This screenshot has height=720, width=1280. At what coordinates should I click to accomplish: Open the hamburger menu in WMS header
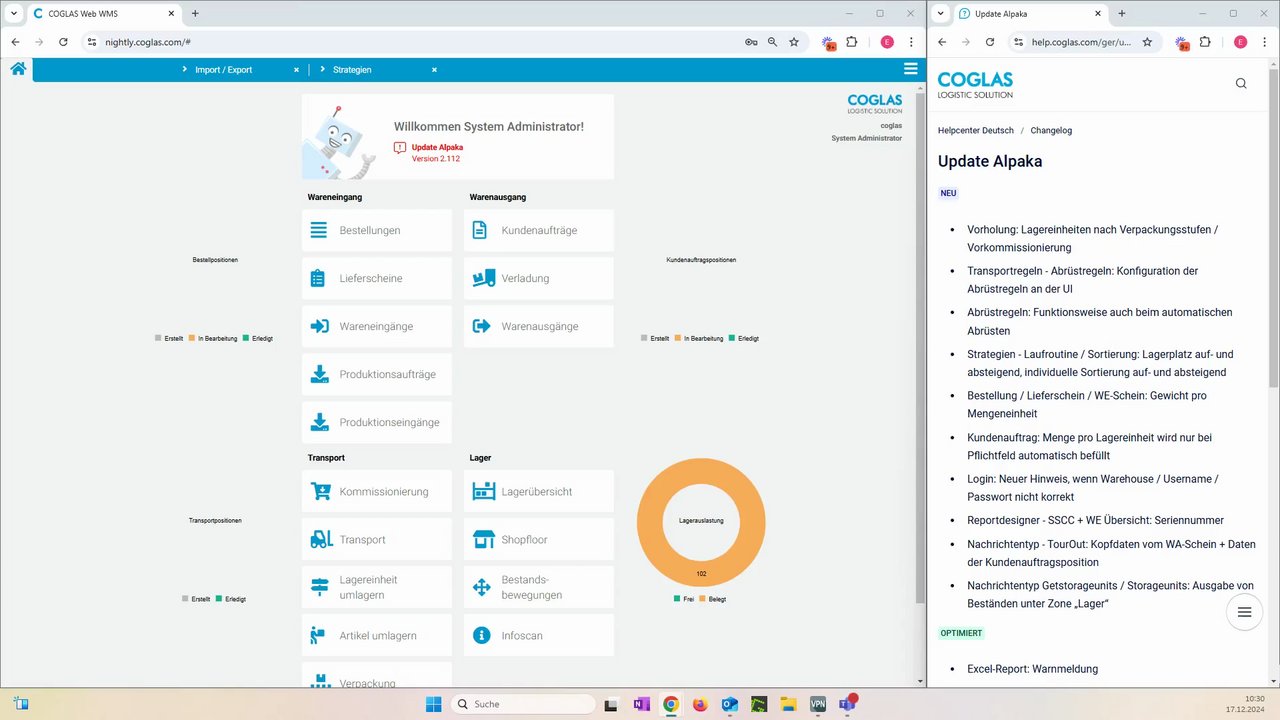[x=910, y=69]
